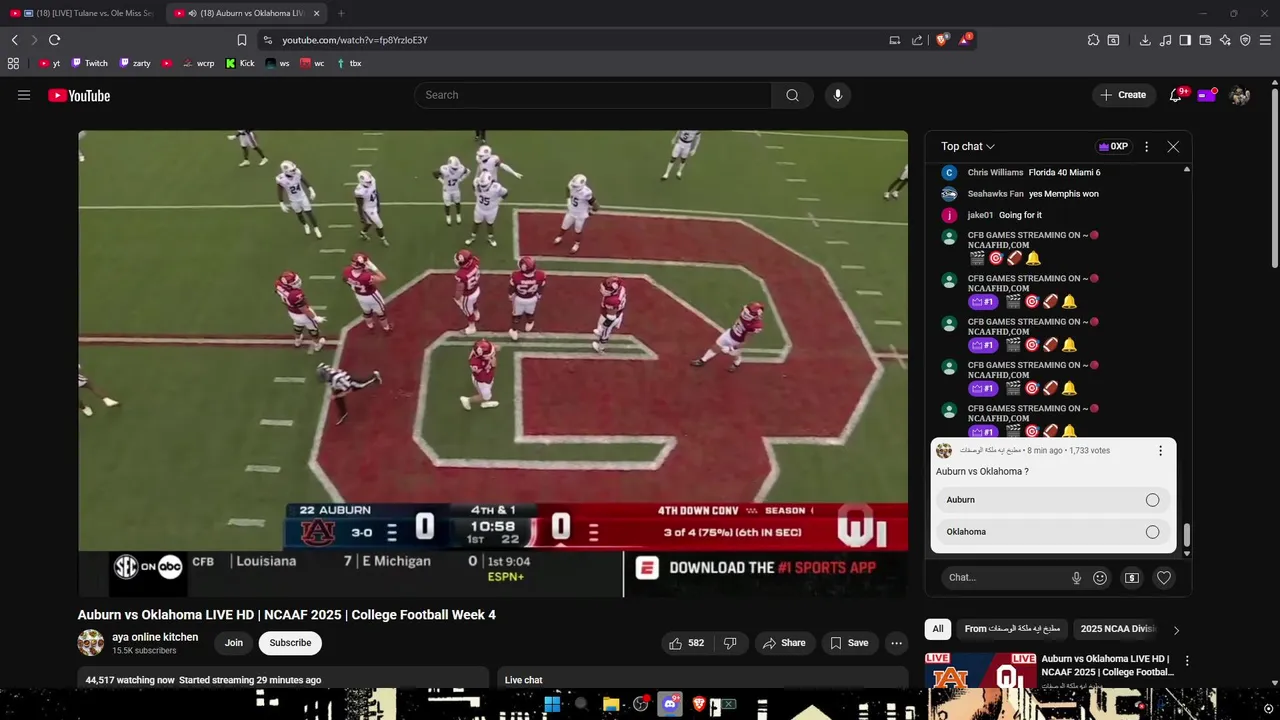Open chat emoji picker

[x=1100, y=577]
